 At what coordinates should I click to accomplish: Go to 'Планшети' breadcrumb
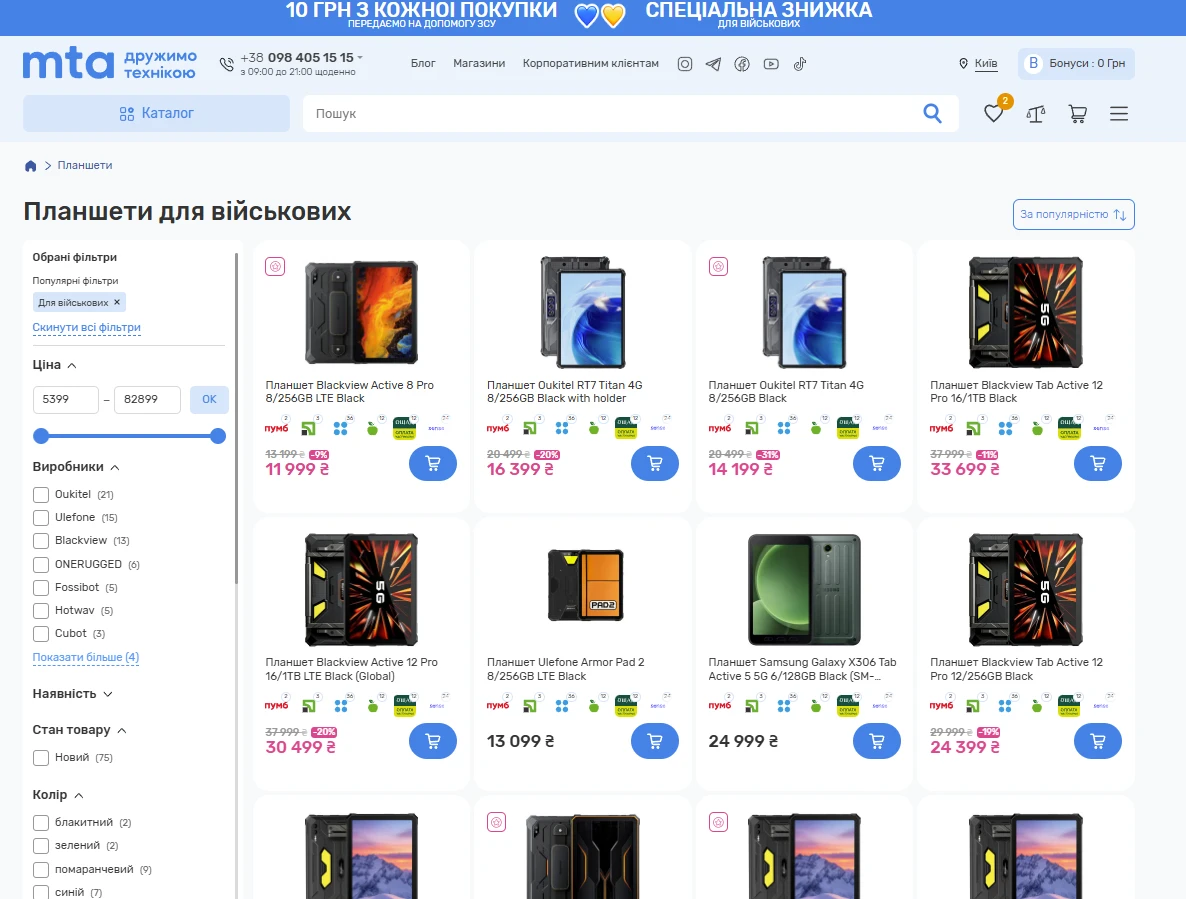click(x=85, y=166)
